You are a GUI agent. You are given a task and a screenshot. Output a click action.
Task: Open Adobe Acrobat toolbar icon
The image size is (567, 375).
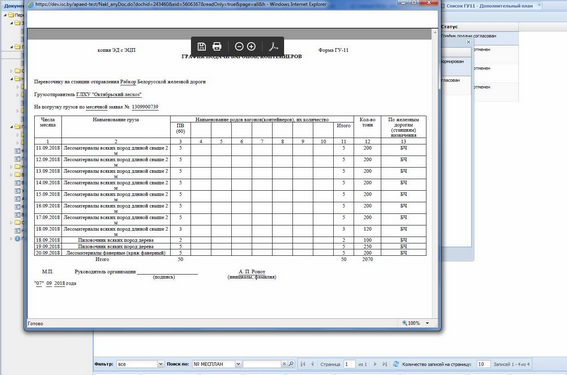point(273,47)
